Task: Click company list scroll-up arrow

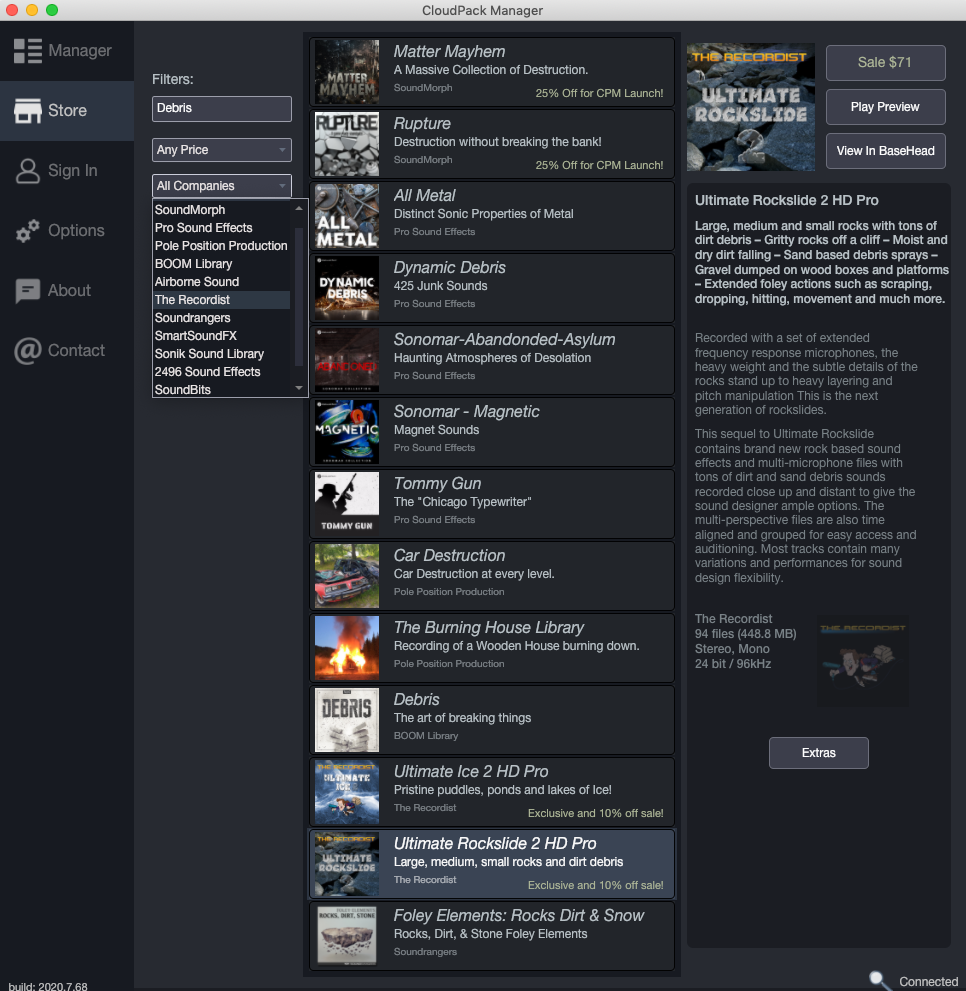Action: tap(299, 208)
